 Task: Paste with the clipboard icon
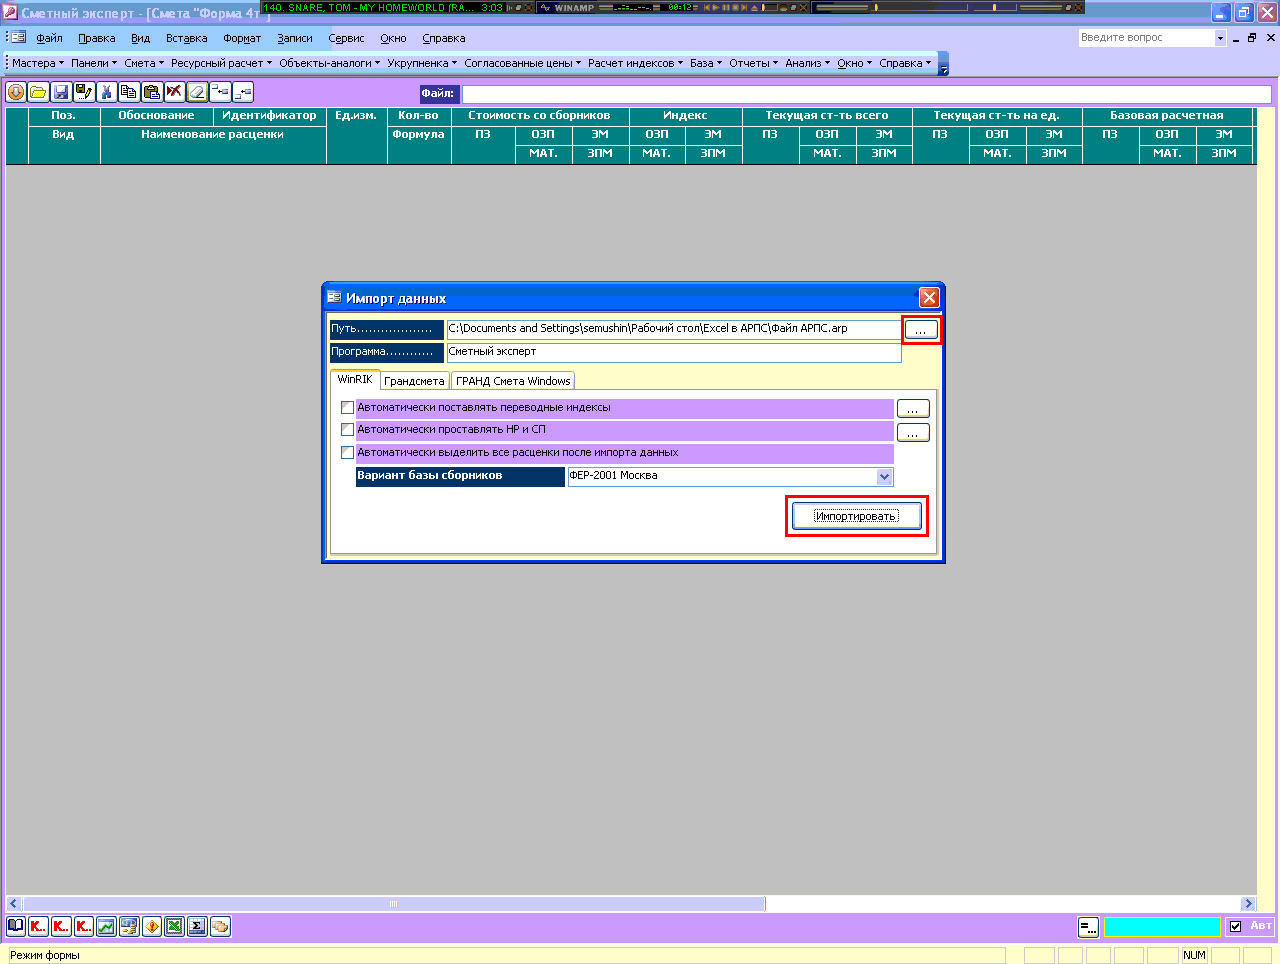152,92
